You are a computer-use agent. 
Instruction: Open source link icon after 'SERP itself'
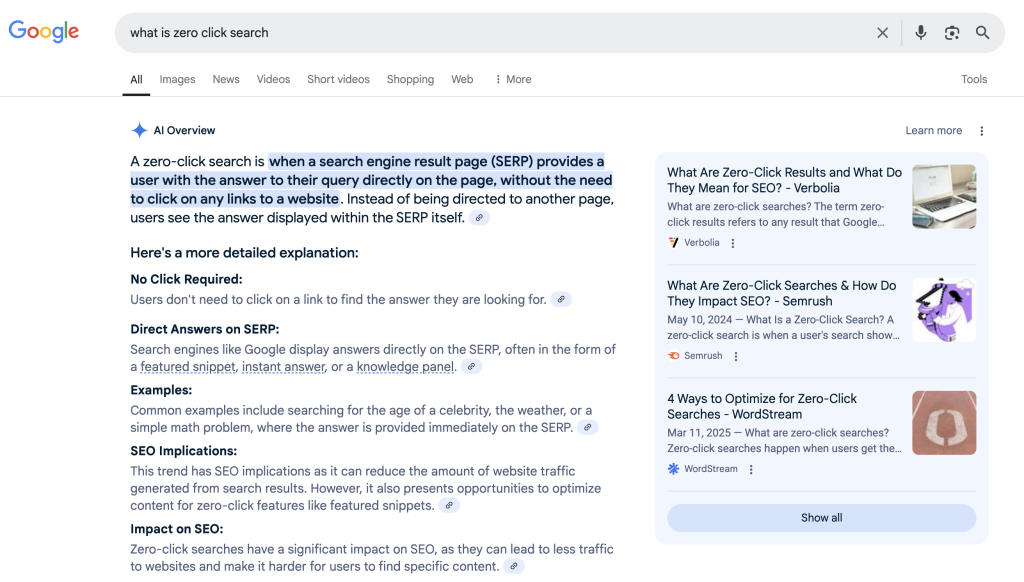tap(479, 218)
